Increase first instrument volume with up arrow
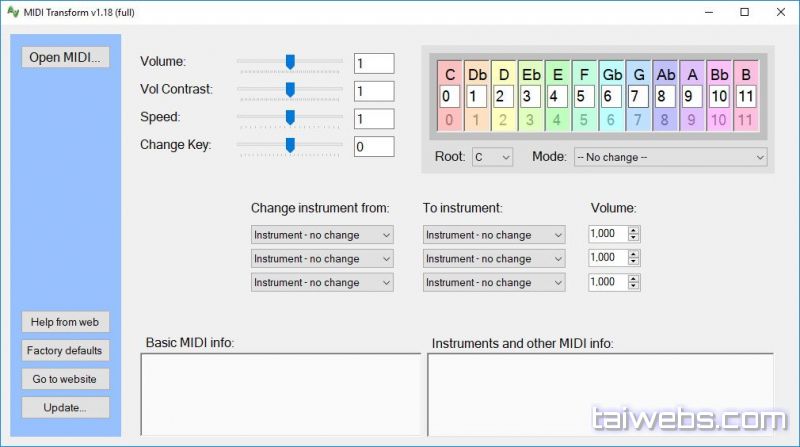The height and width of the screenshot is (447, 800). (x=634, y=230)
